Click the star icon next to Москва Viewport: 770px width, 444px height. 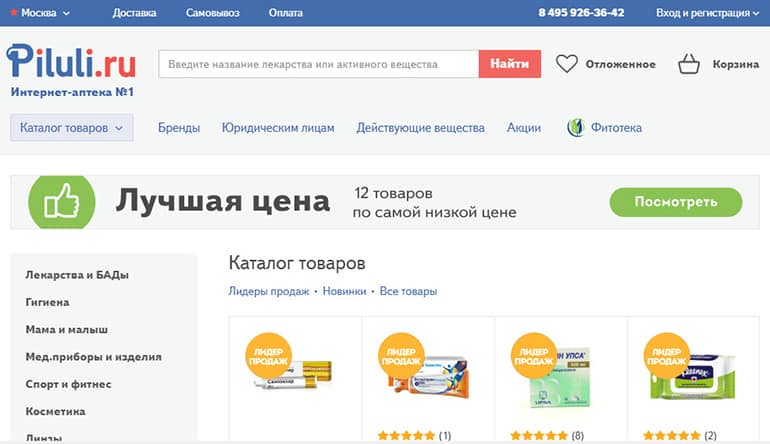point(14,12)
